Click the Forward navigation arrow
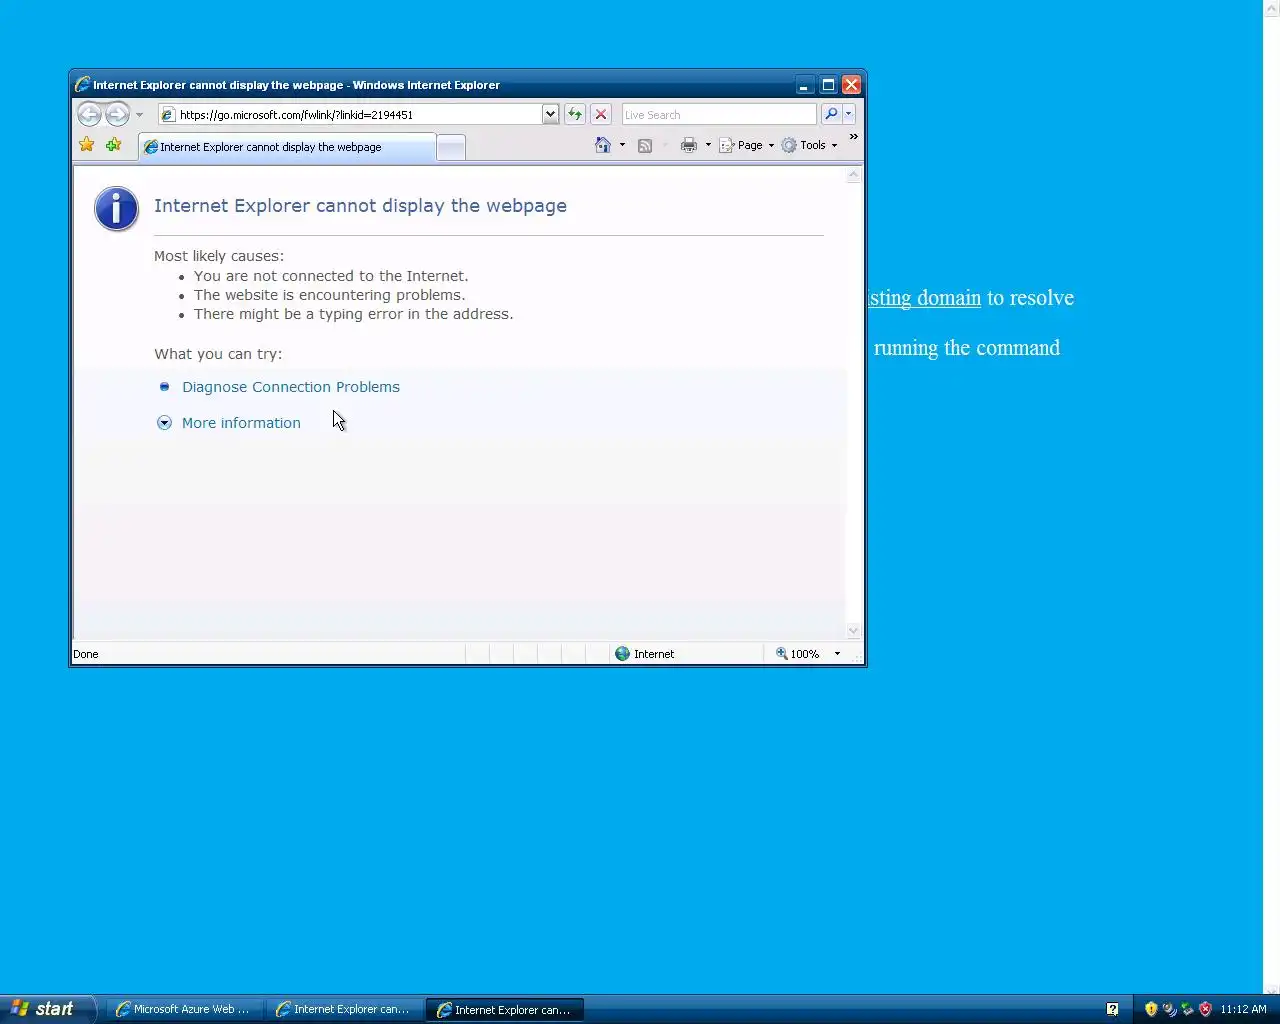 point(117,114)
